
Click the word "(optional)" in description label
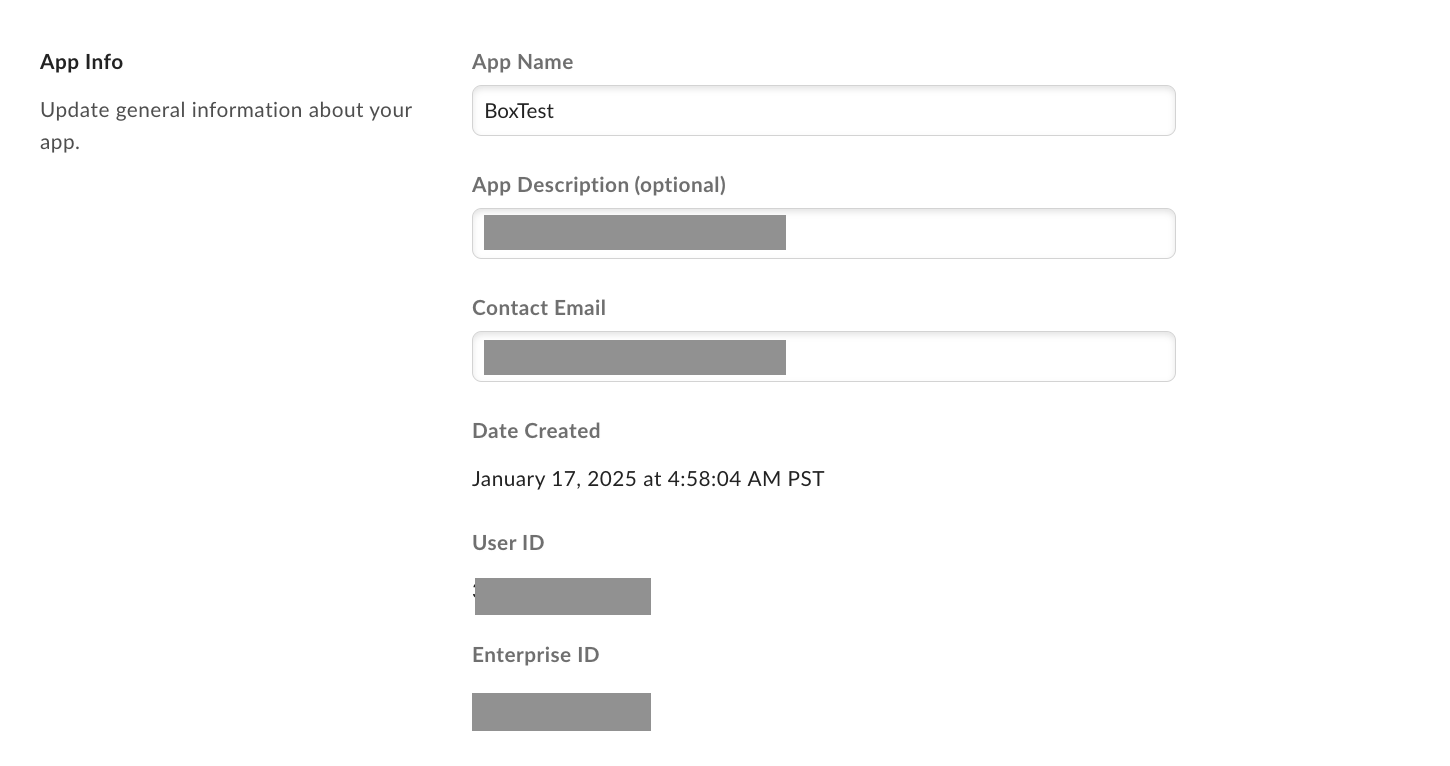[x=680, y=185]
